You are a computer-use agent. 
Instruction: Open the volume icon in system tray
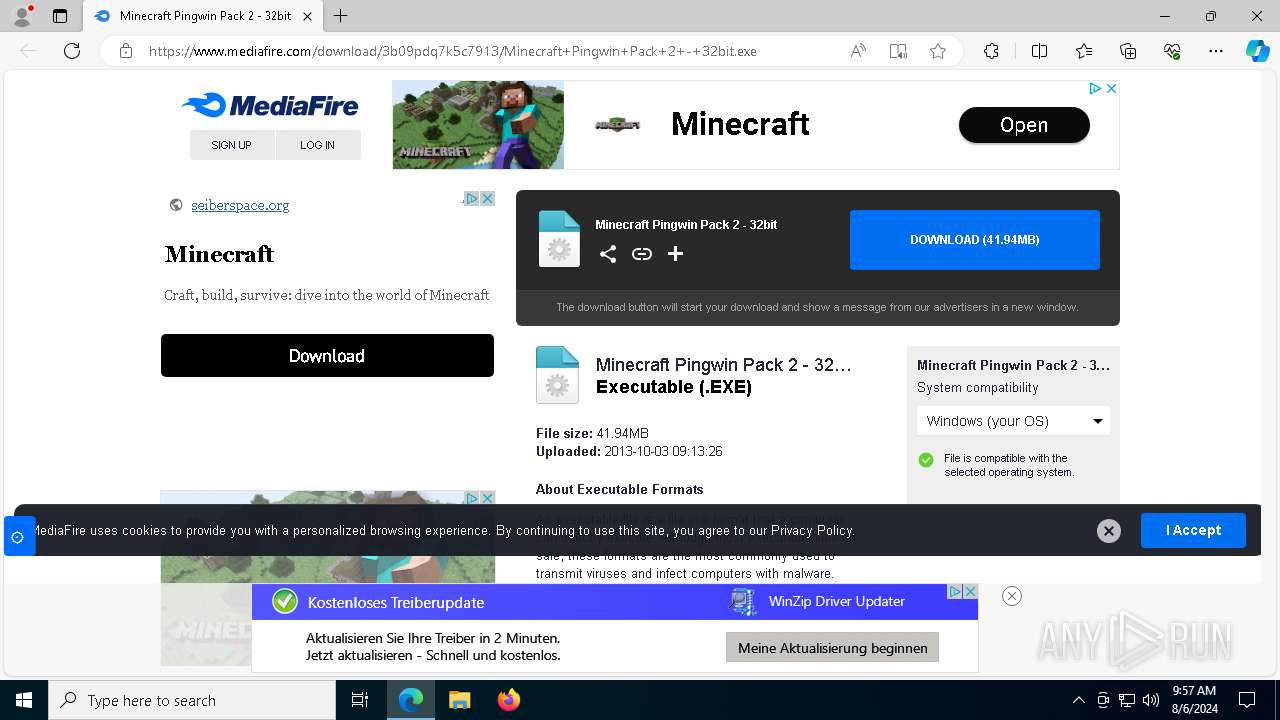click(x=1151, y=700)
